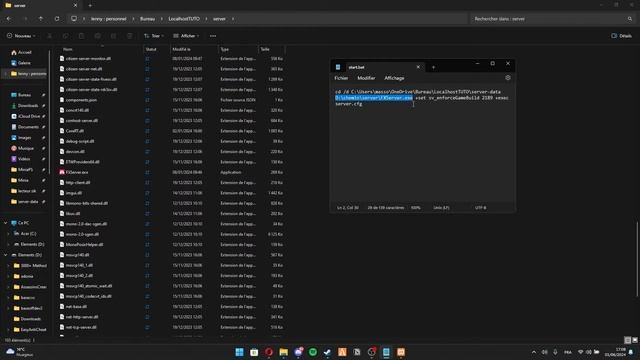The width and height of the screenshot is (640, 360).
Task: Click the UTF-8 encoding in Notepad status bar
Action: (x=480, y=208)
